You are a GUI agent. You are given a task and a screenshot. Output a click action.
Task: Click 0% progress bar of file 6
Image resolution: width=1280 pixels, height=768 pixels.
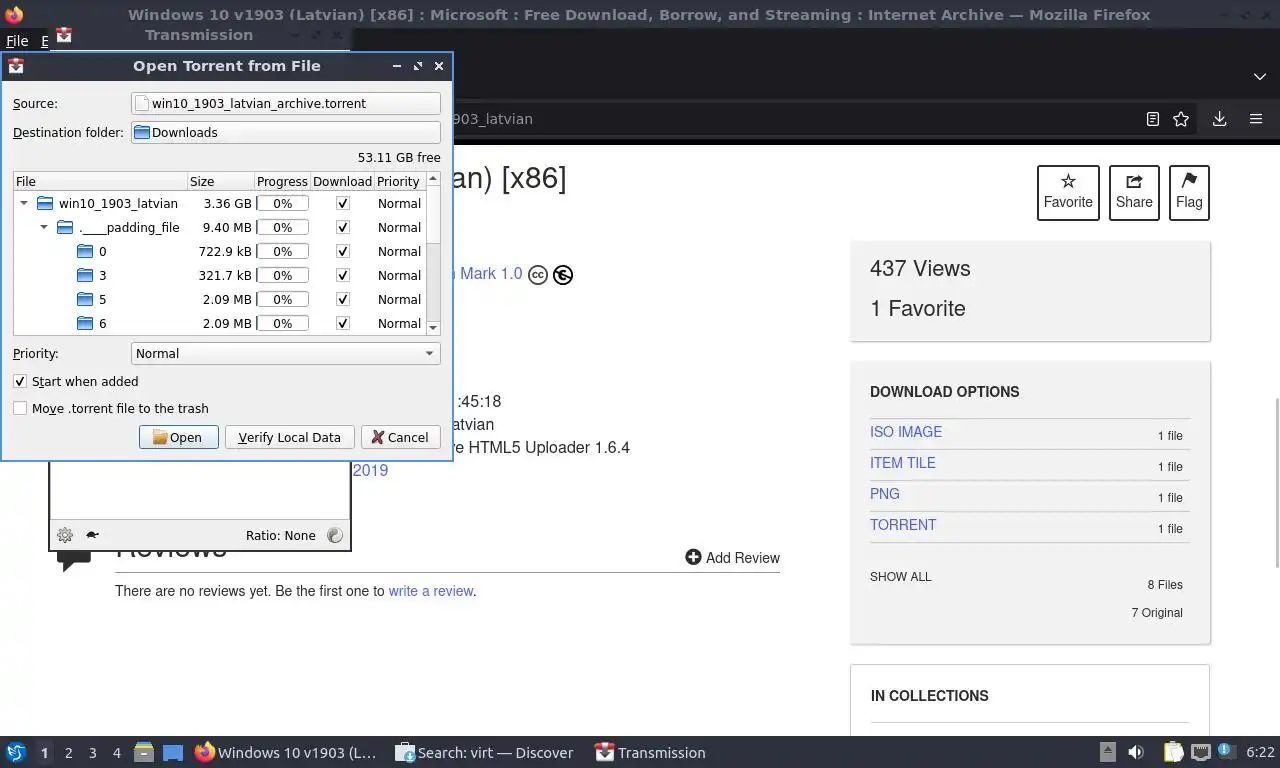pyautogui.click(x=282, y=323)
